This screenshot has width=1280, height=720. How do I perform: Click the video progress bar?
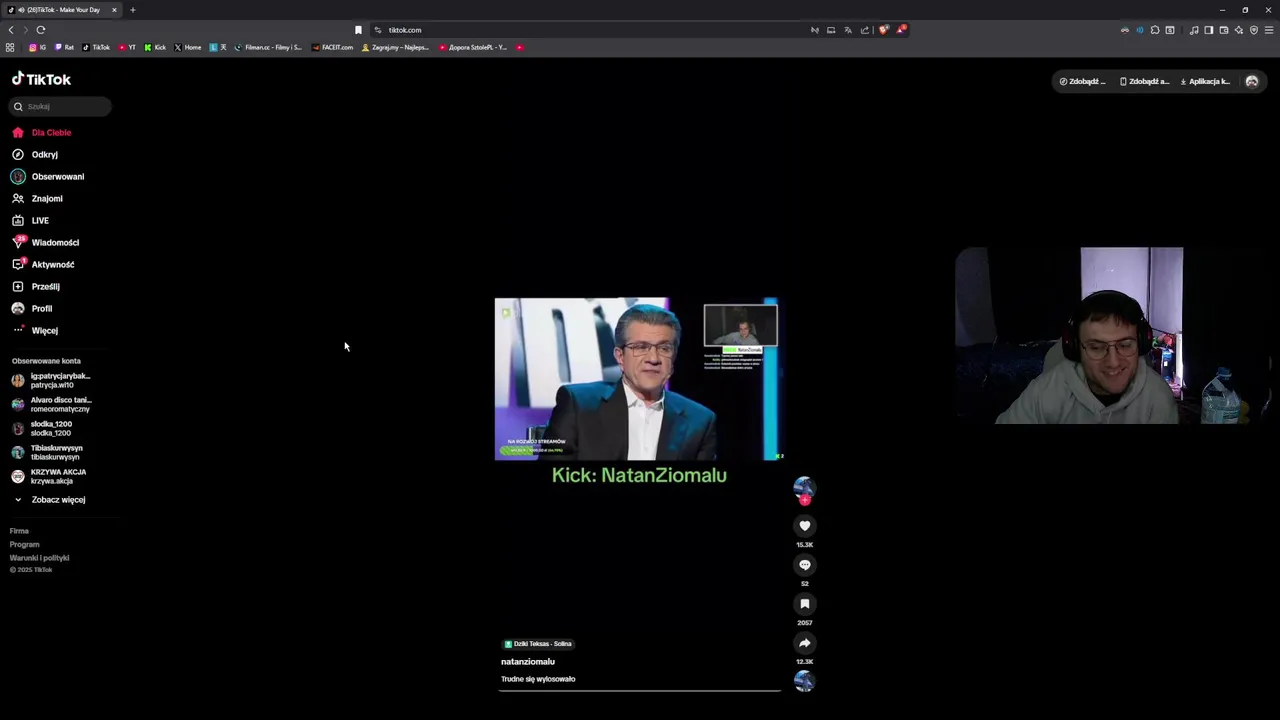640,690
